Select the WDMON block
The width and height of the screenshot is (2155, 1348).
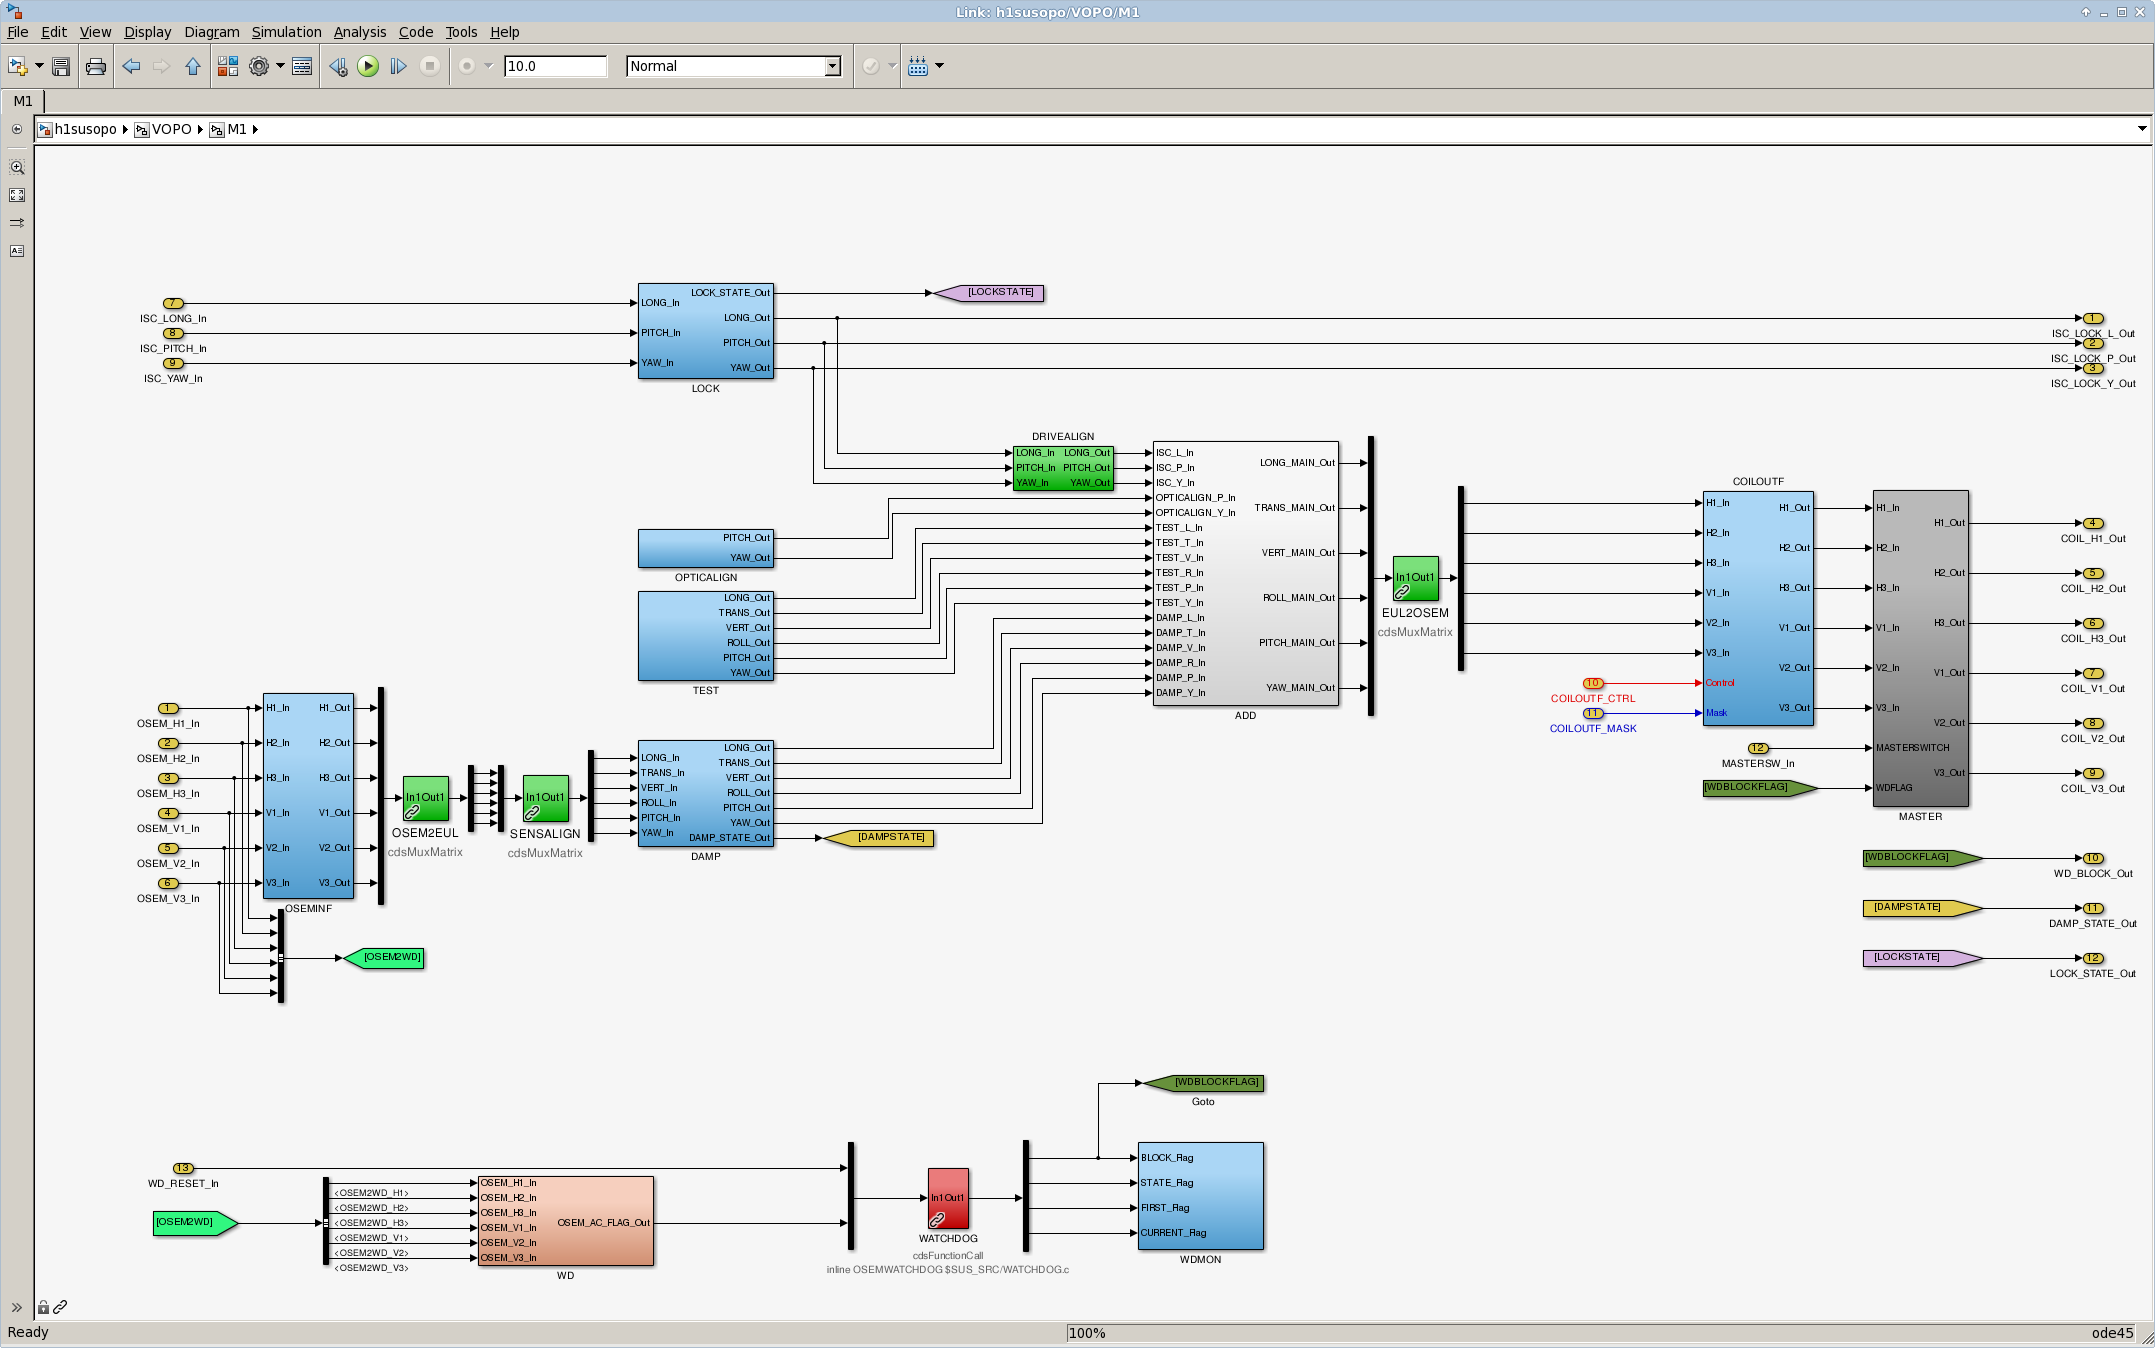pyautogui.click(x=1200, y=1196)
